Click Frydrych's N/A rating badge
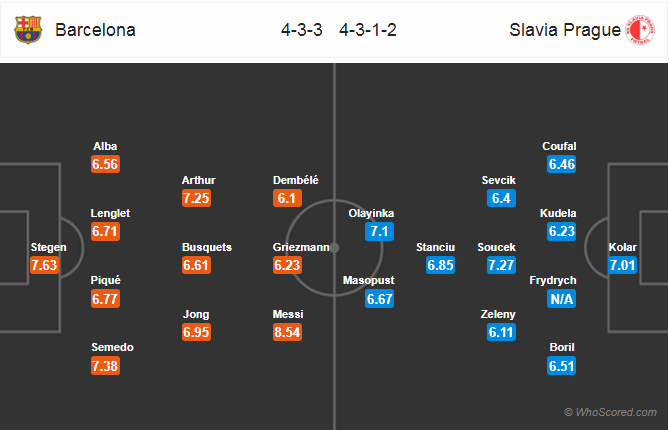Viewport: 669px width, 430px height. [561, 299]
